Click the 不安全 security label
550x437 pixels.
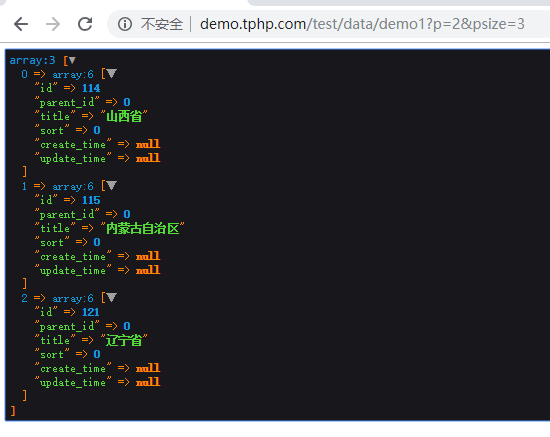pyautogui.click(x=162, y=24)
